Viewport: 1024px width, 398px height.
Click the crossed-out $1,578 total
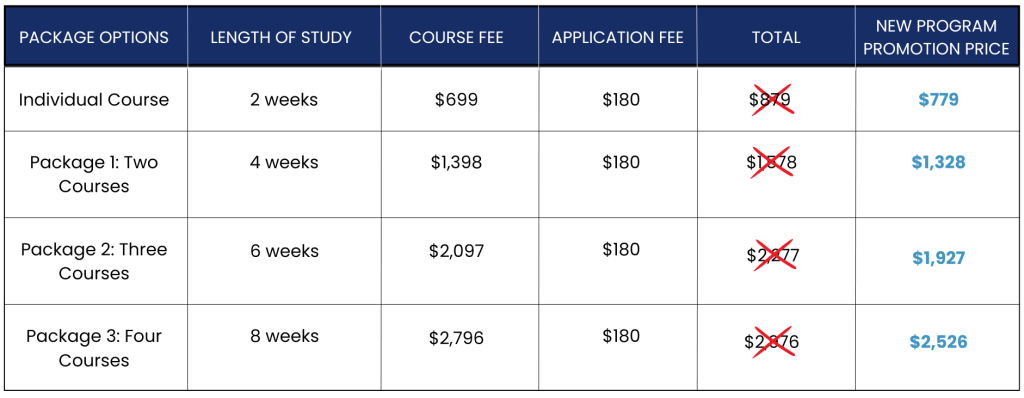pyautogui.click(x=772, y=162)
